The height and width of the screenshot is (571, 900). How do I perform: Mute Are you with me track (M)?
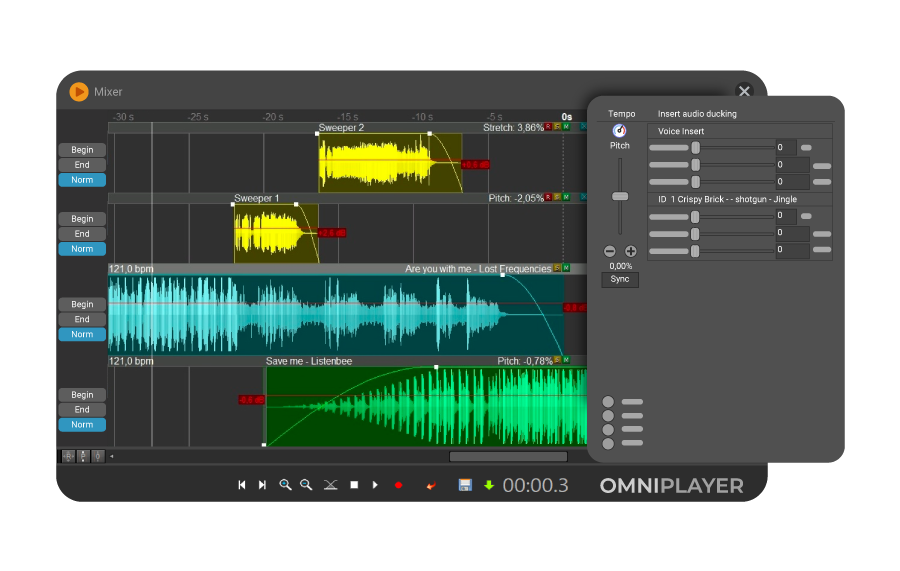(567, 268)
